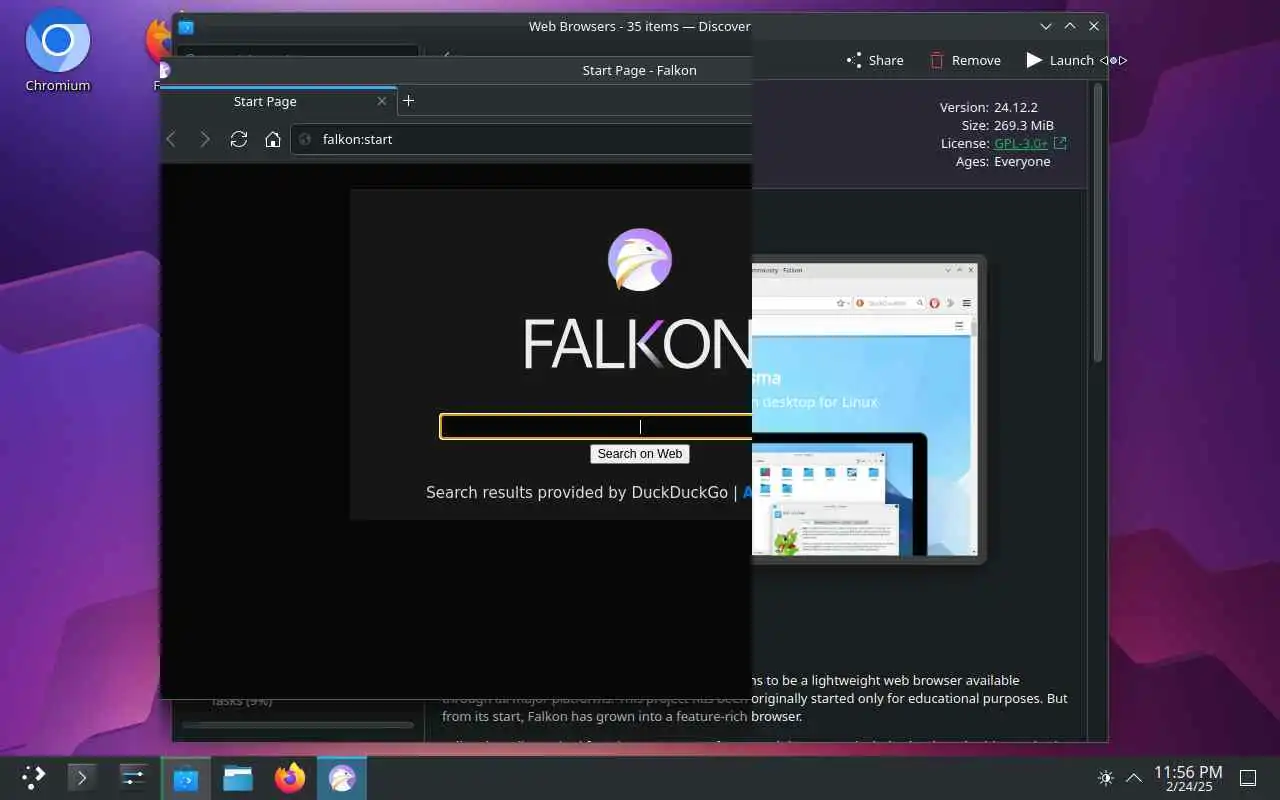Click the external link icon beside GPL-3.0+
This screenshot has width=1280, height=800.
pyautogui.click(x=1060, y=143)
